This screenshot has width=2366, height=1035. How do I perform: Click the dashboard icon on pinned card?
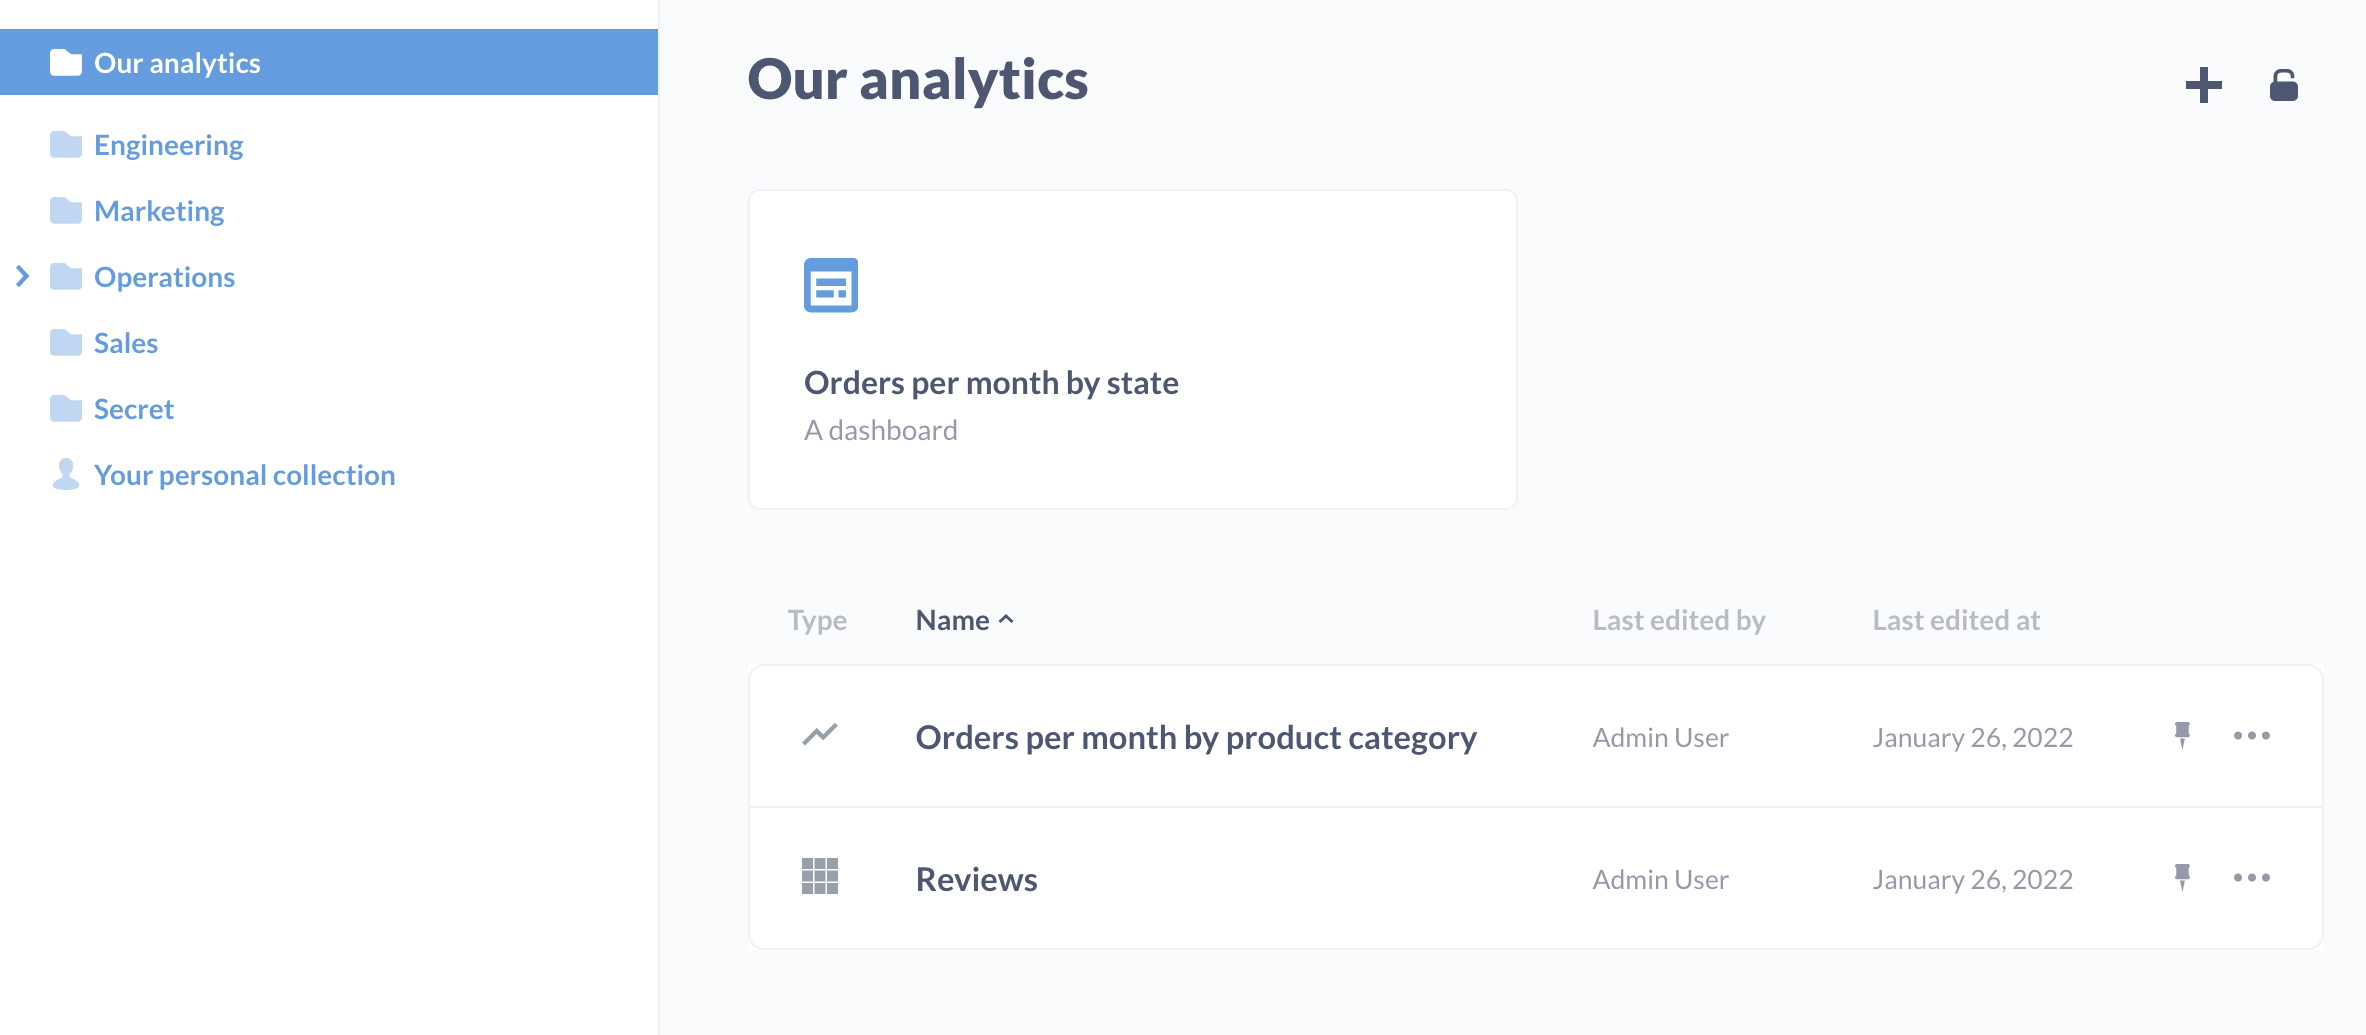click(831, 285)
